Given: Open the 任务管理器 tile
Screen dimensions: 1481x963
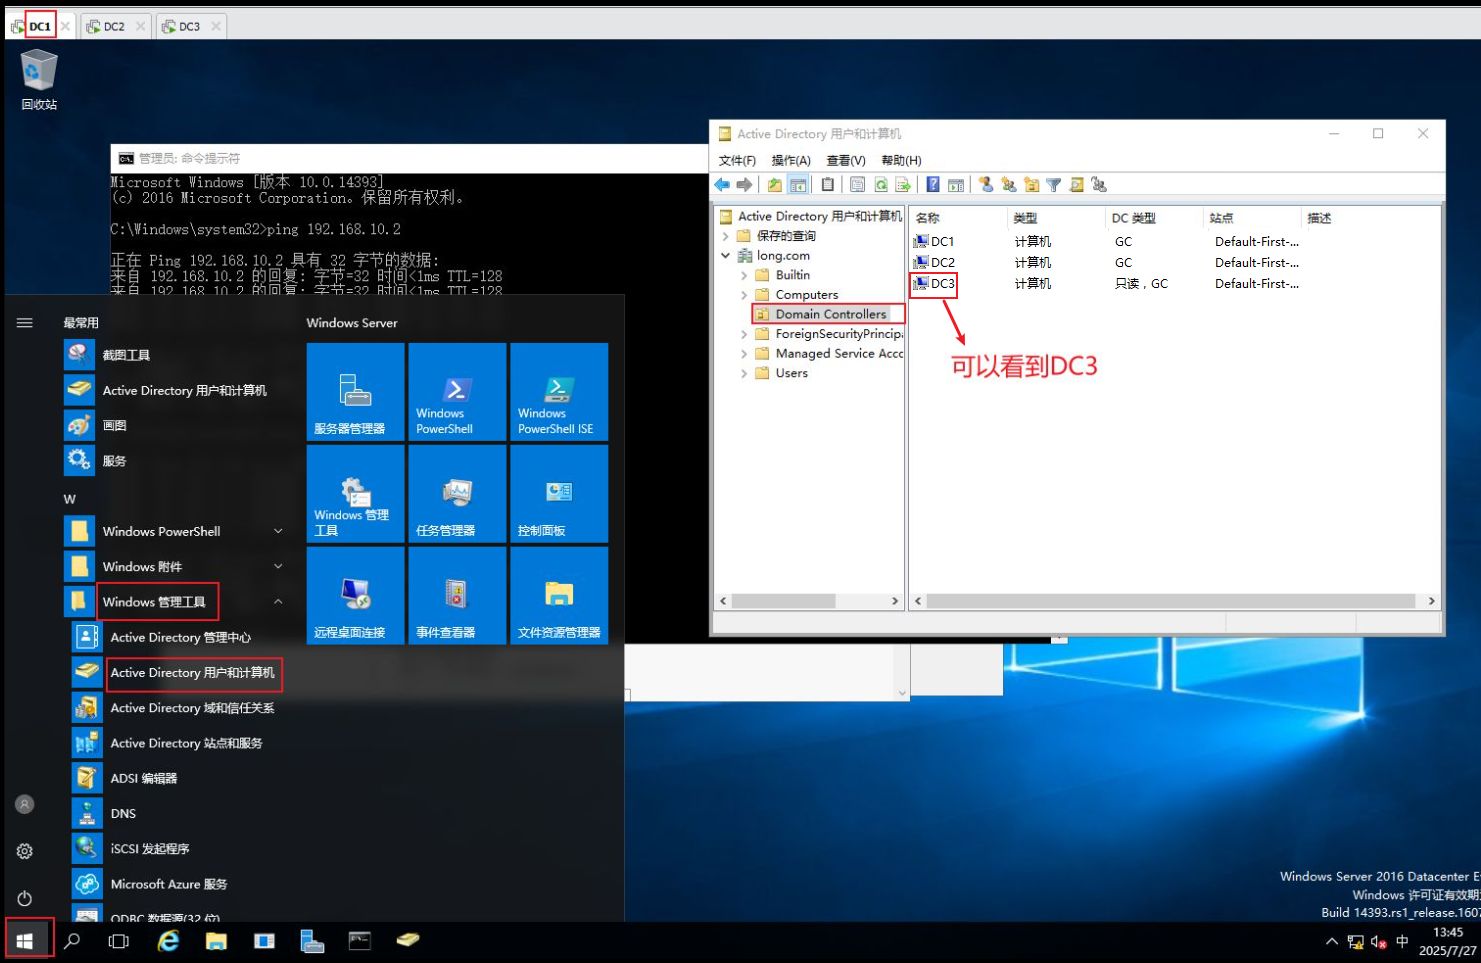Looking at the screenshot, I should coord(457,494).
